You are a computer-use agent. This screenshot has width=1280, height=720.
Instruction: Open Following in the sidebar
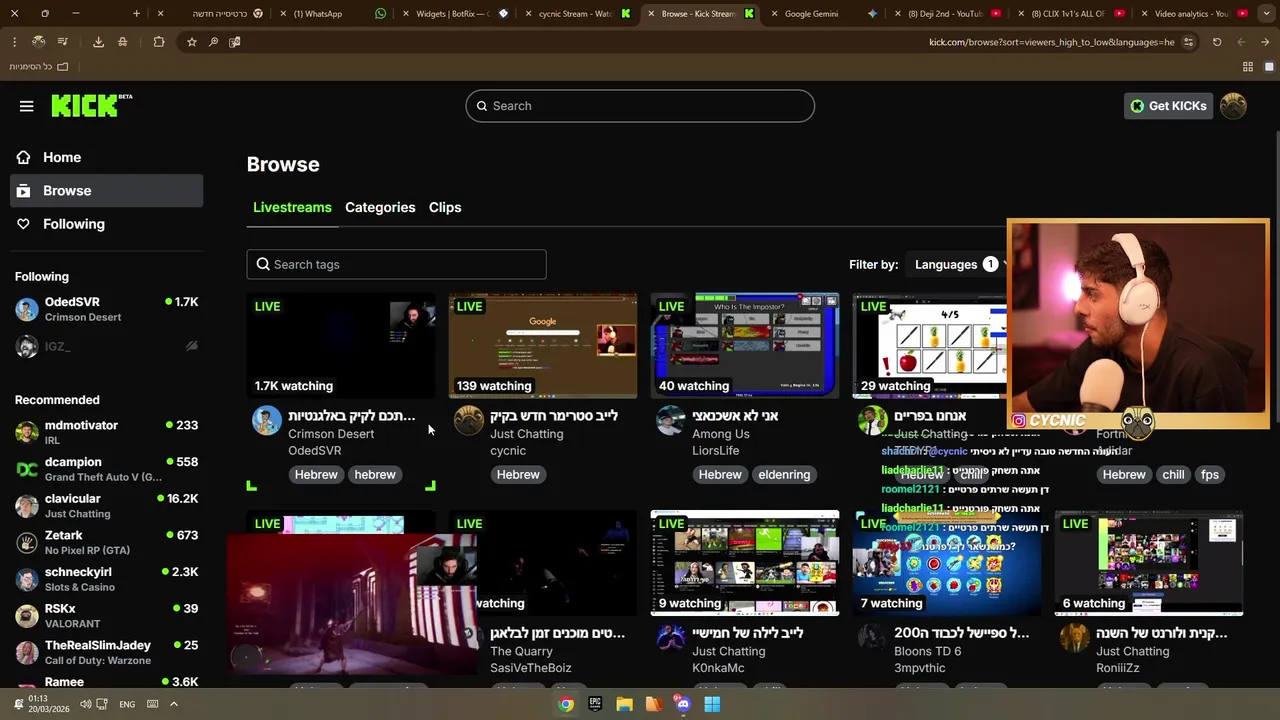106,224
